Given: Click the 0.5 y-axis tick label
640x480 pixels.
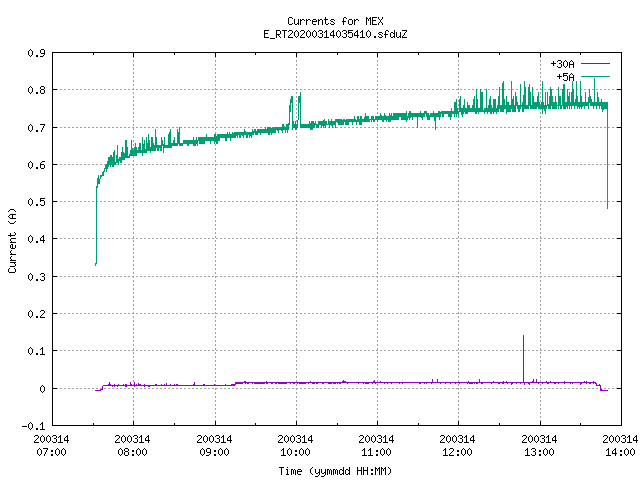Looking at the screenshot, I should 36,202.
